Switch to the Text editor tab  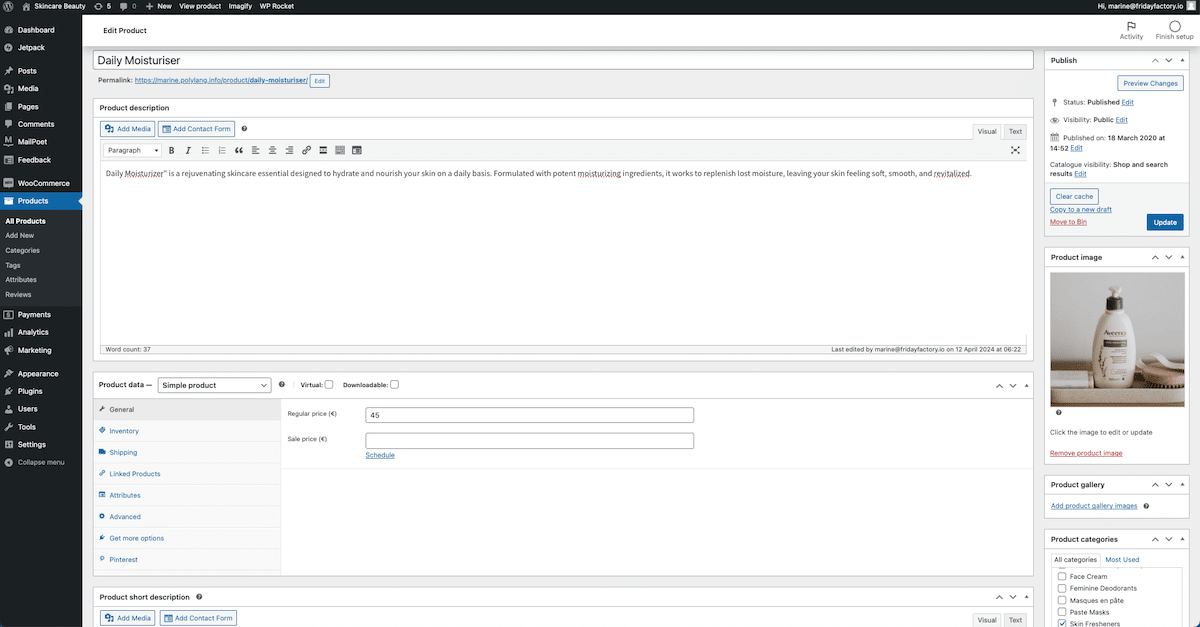tap(1014, 131)
